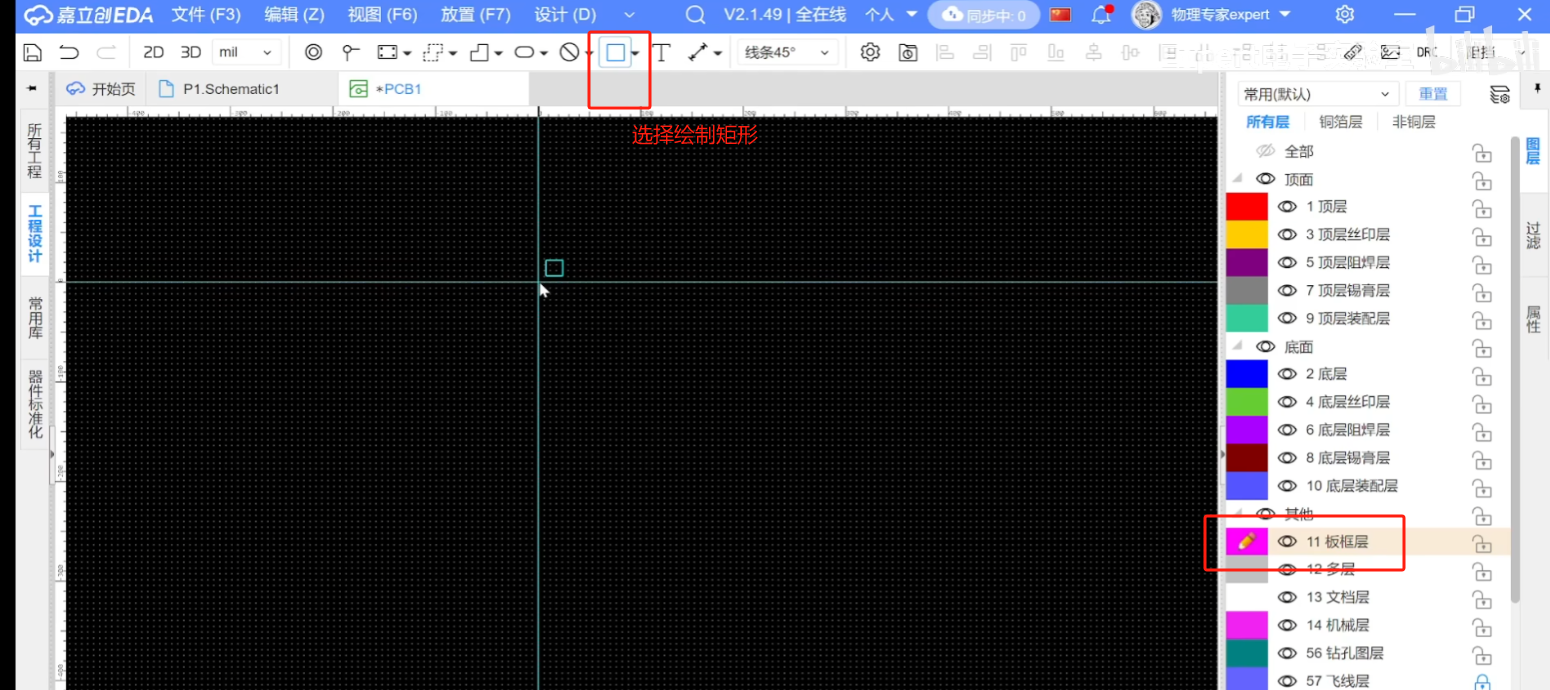Screen dimensions: 1550x690
Task: Click the blue color swatch of 2 底层
Action: [x=1247, y=374]
